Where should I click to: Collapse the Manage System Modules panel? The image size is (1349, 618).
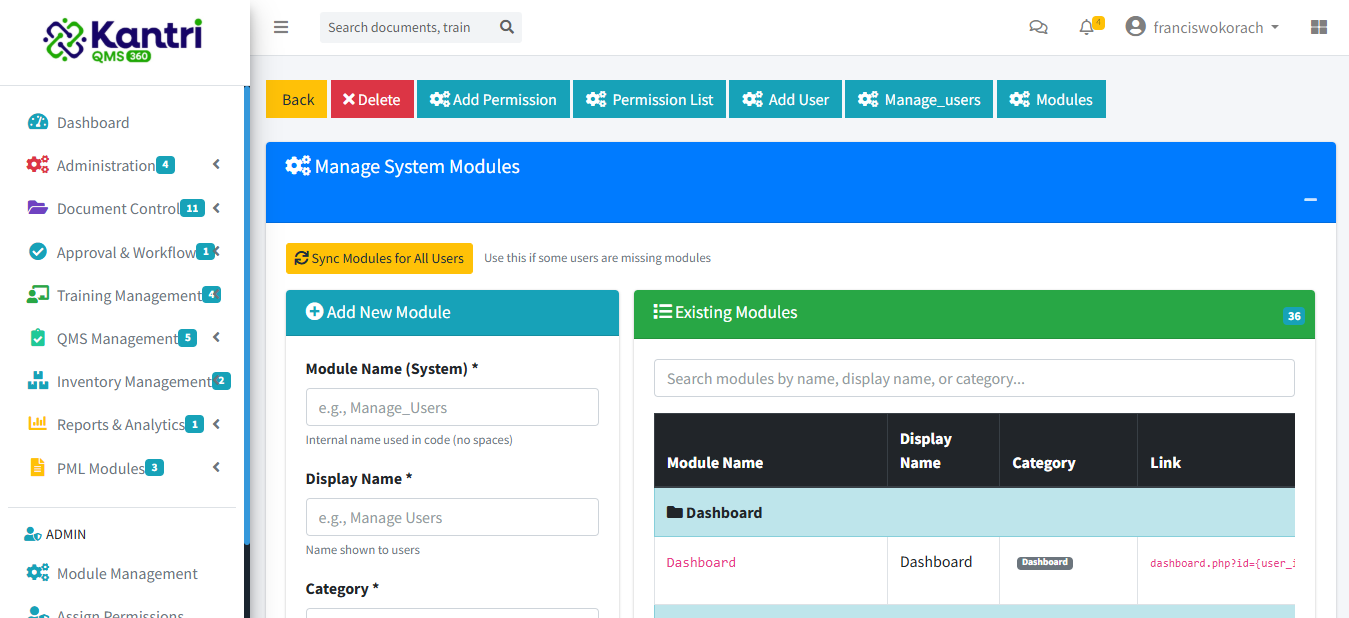click(1310, 200)
